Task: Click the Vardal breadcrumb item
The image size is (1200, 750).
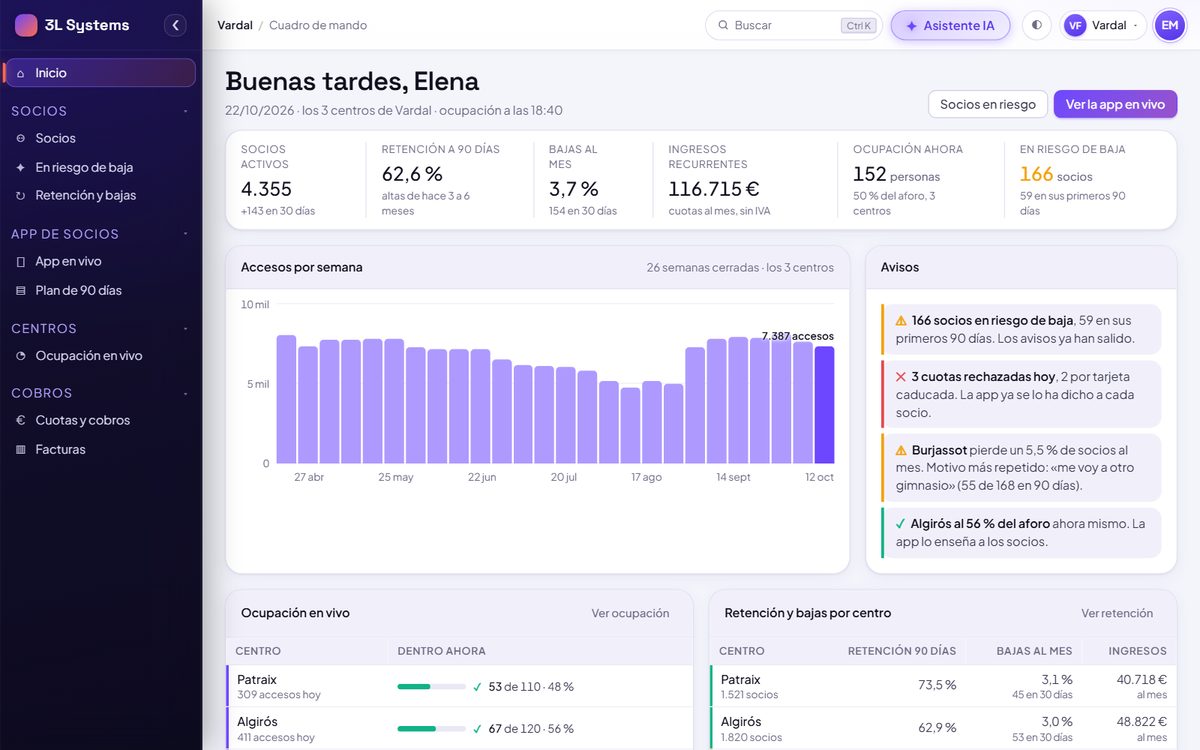Action: 235,25
